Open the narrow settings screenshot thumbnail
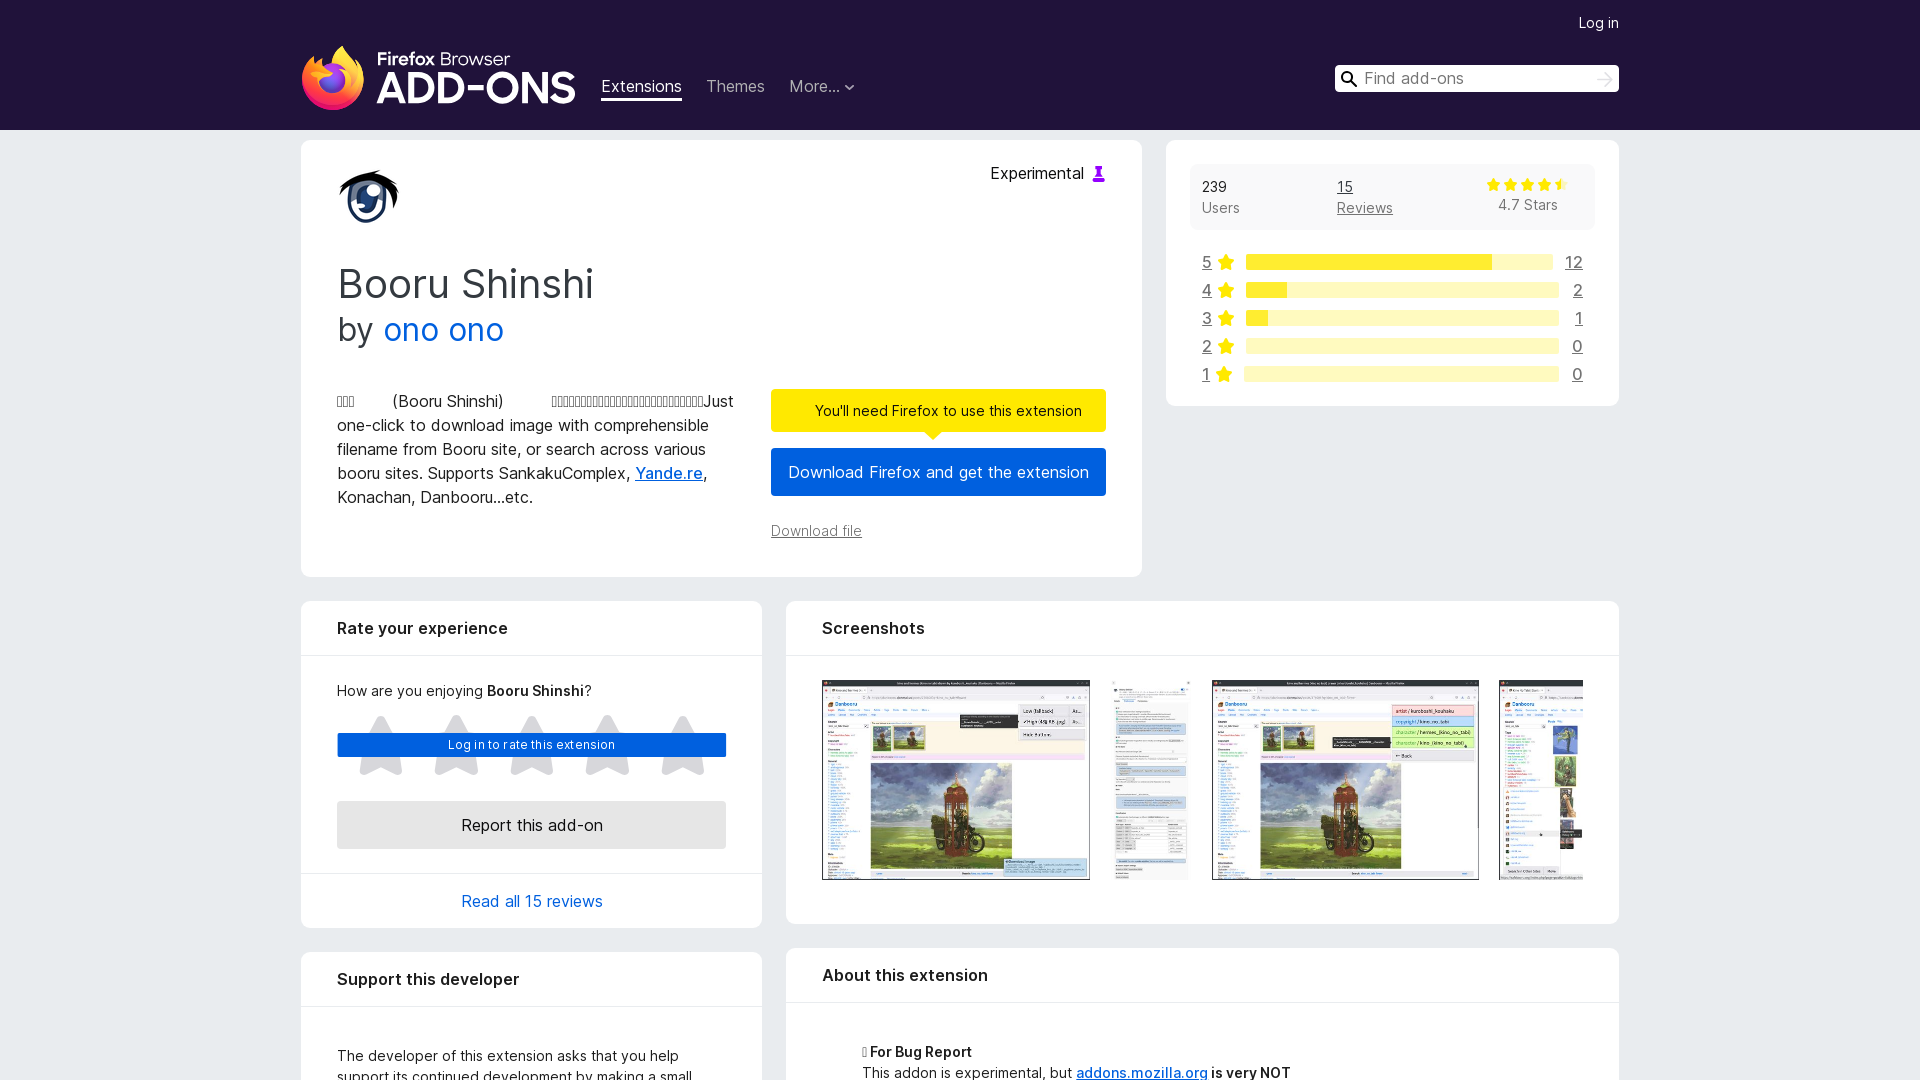 tap(1151, 780)
